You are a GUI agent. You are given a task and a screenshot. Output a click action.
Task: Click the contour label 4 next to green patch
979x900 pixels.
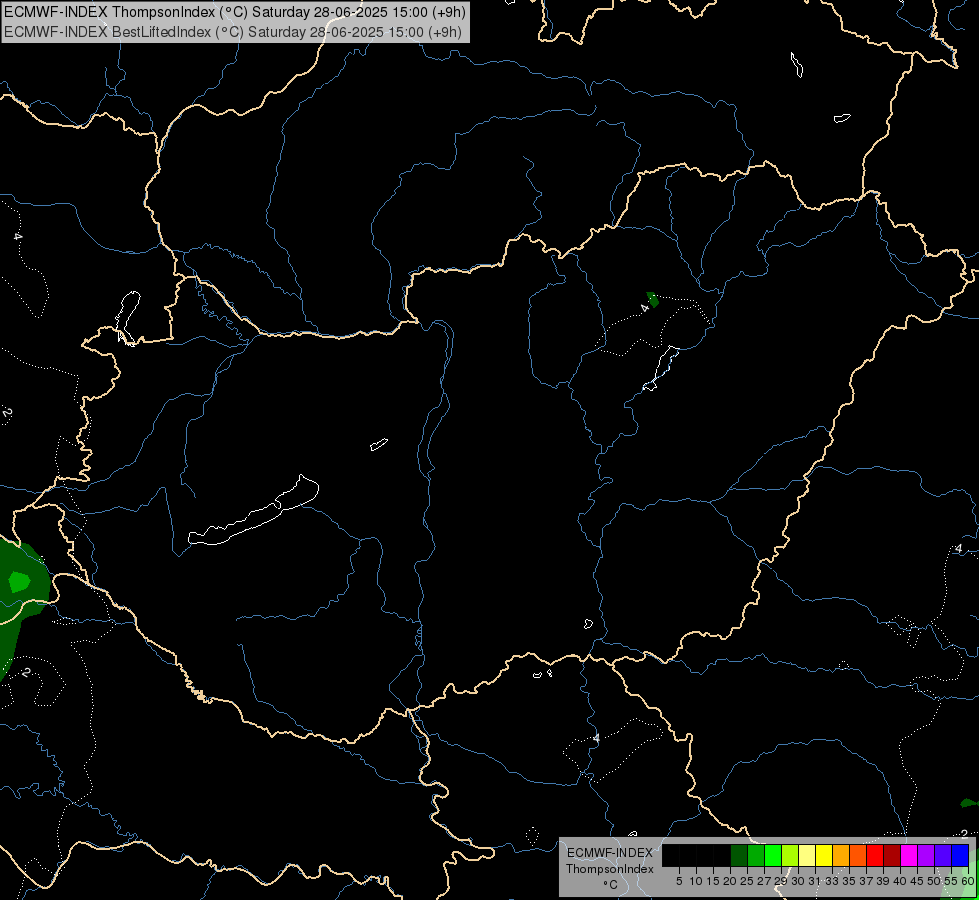[644, 309]
